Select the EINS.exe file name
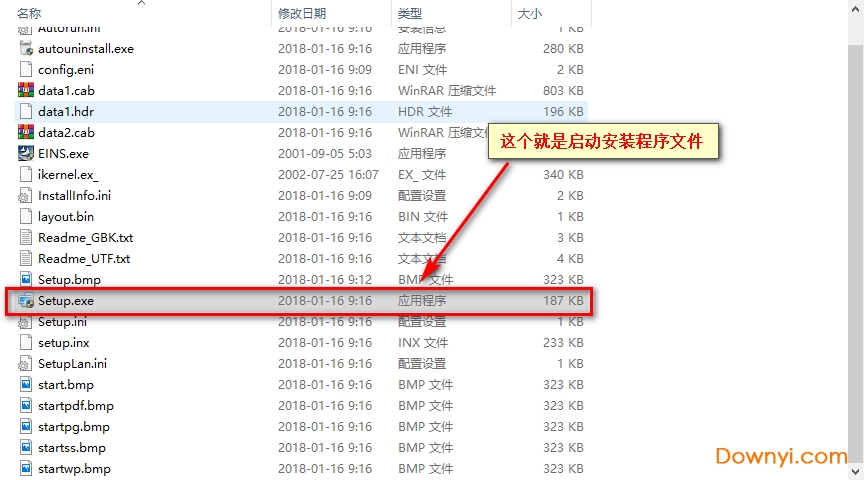 tap(63, 153)
